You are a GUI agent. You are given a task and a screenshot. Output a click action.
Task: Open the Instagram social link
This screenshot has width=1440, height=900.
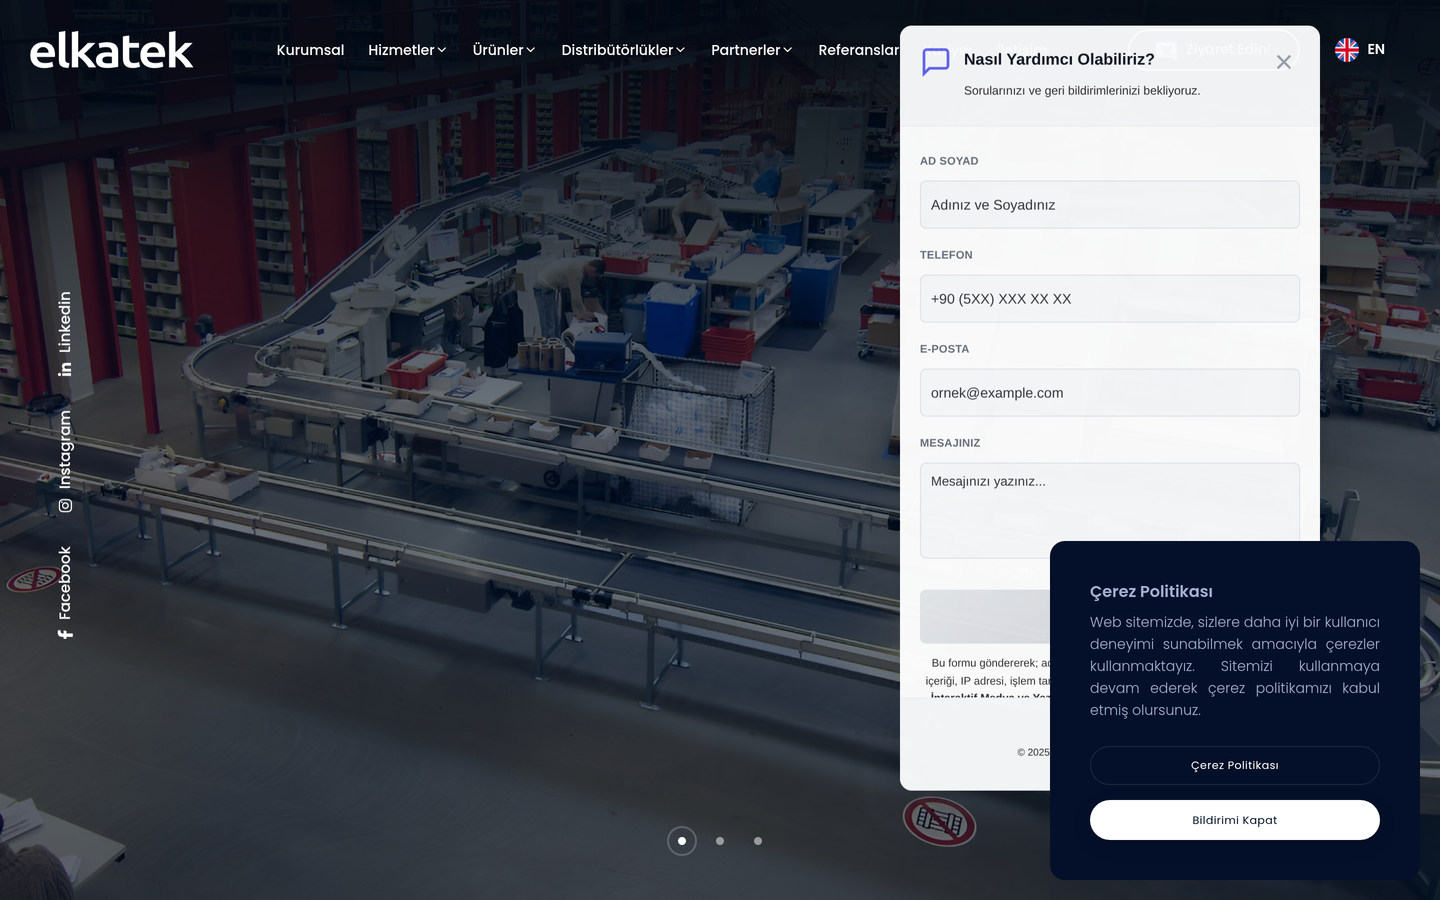pyautogui.click(x=65, y=461)
